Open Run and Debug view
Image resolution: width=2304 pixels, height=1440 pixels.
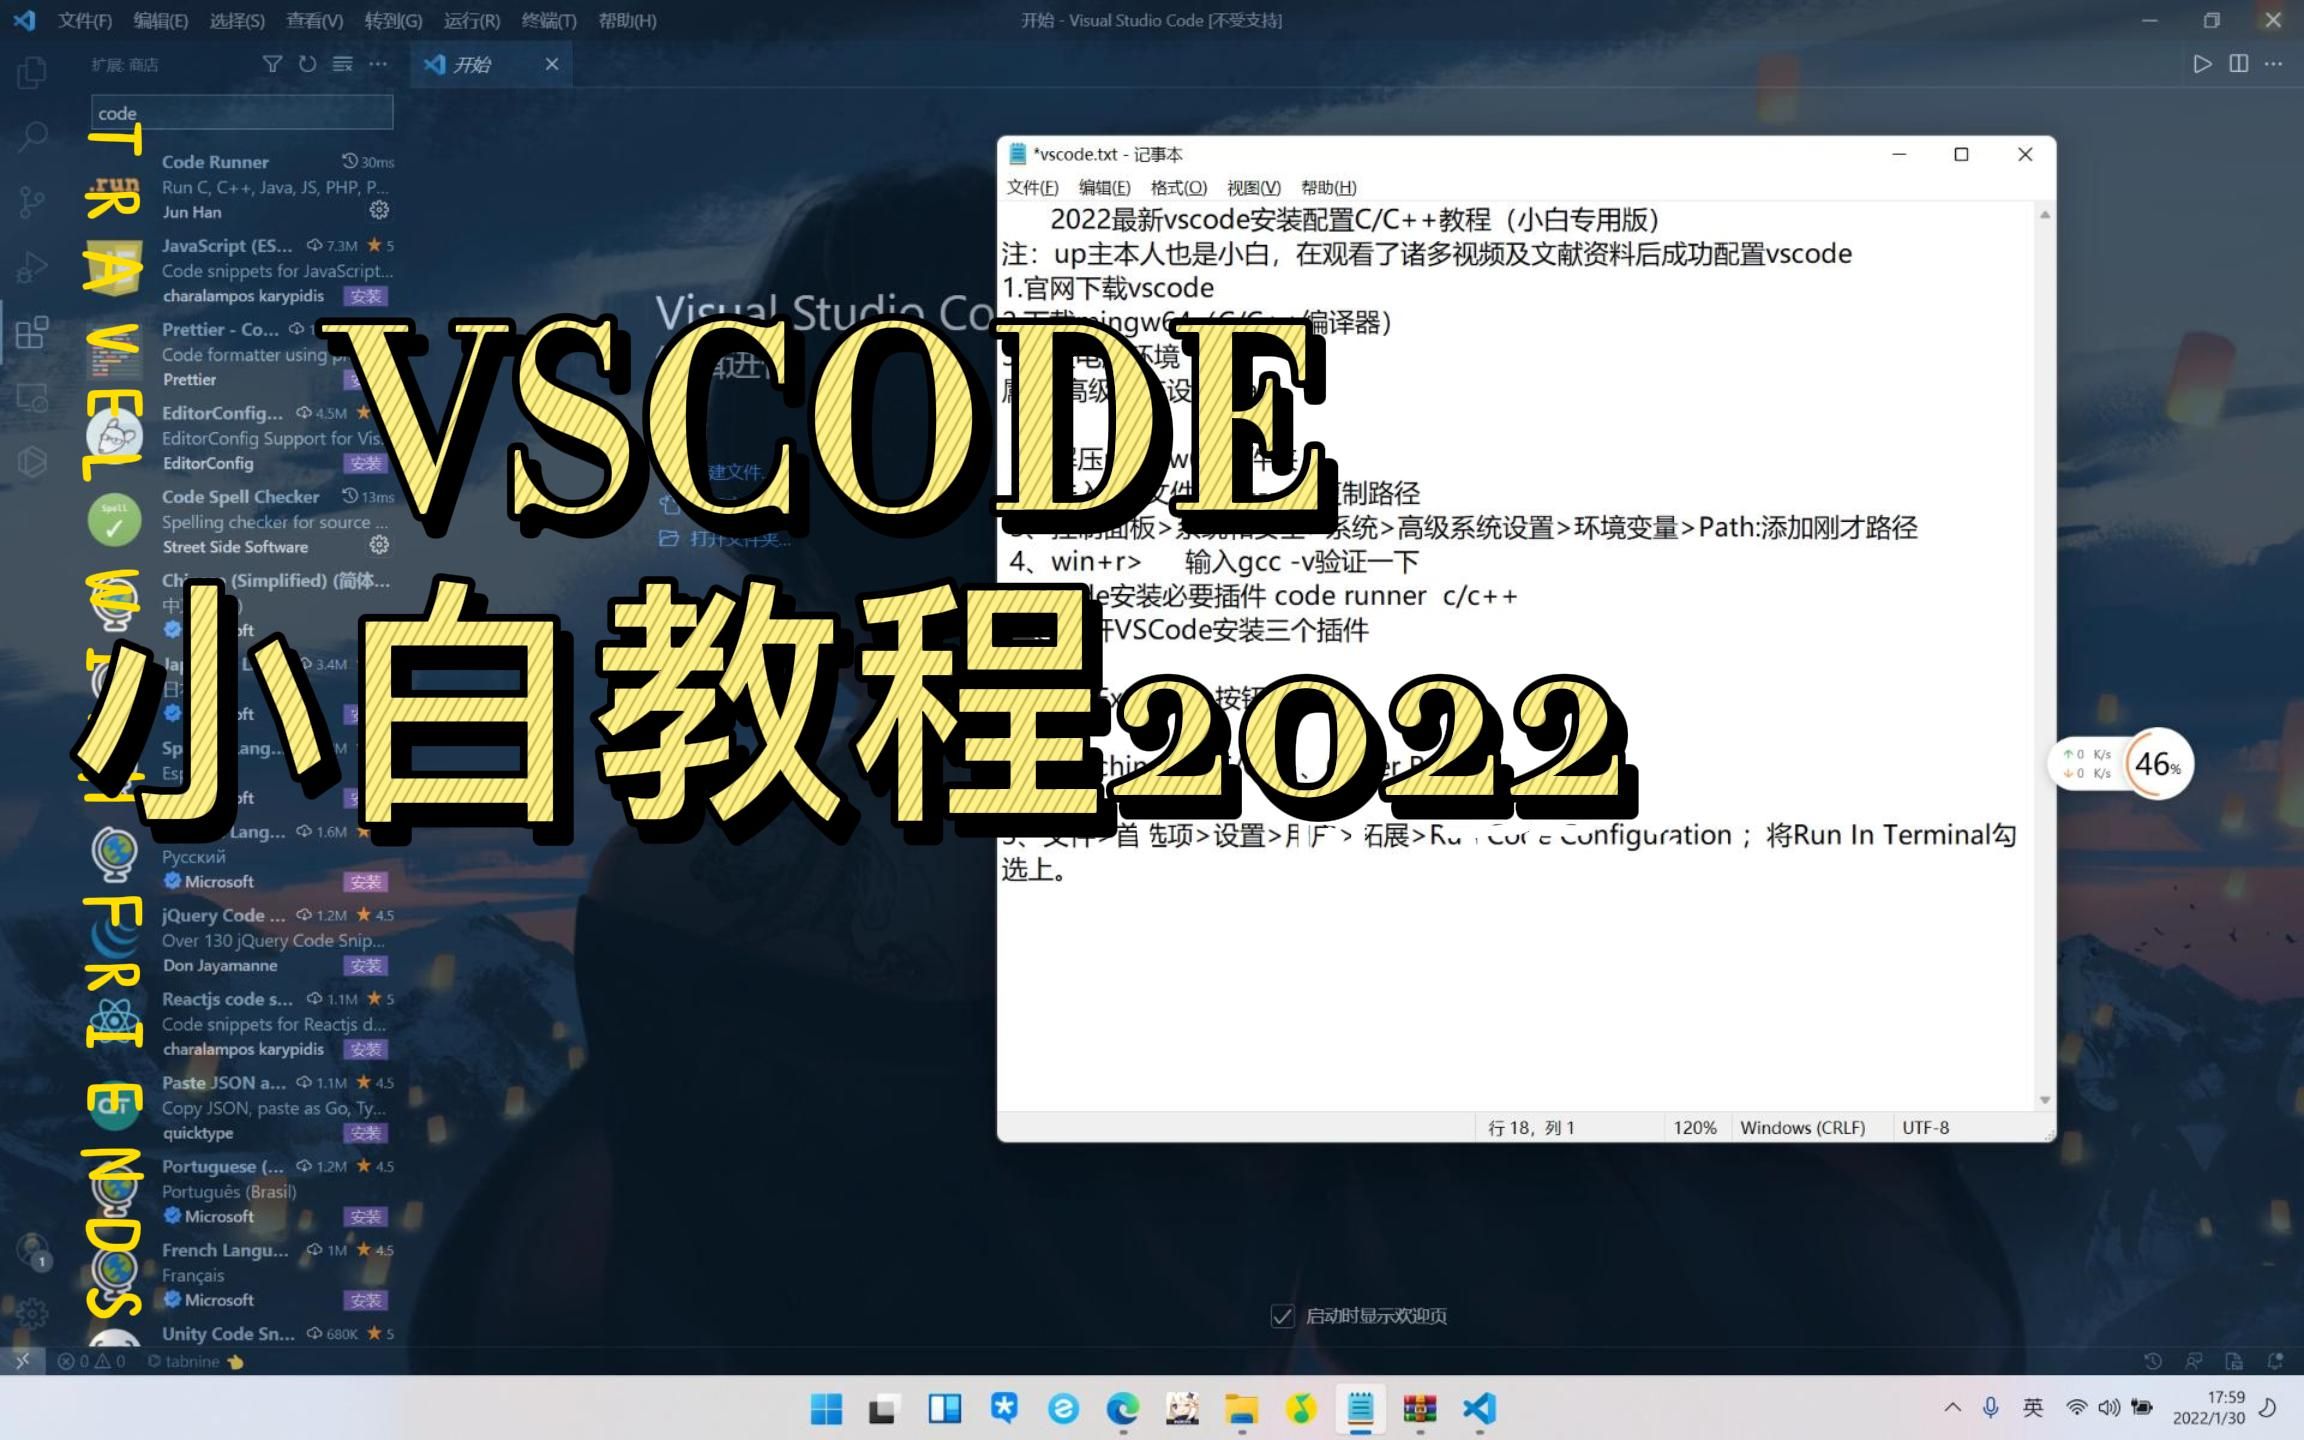coord(32,267)
